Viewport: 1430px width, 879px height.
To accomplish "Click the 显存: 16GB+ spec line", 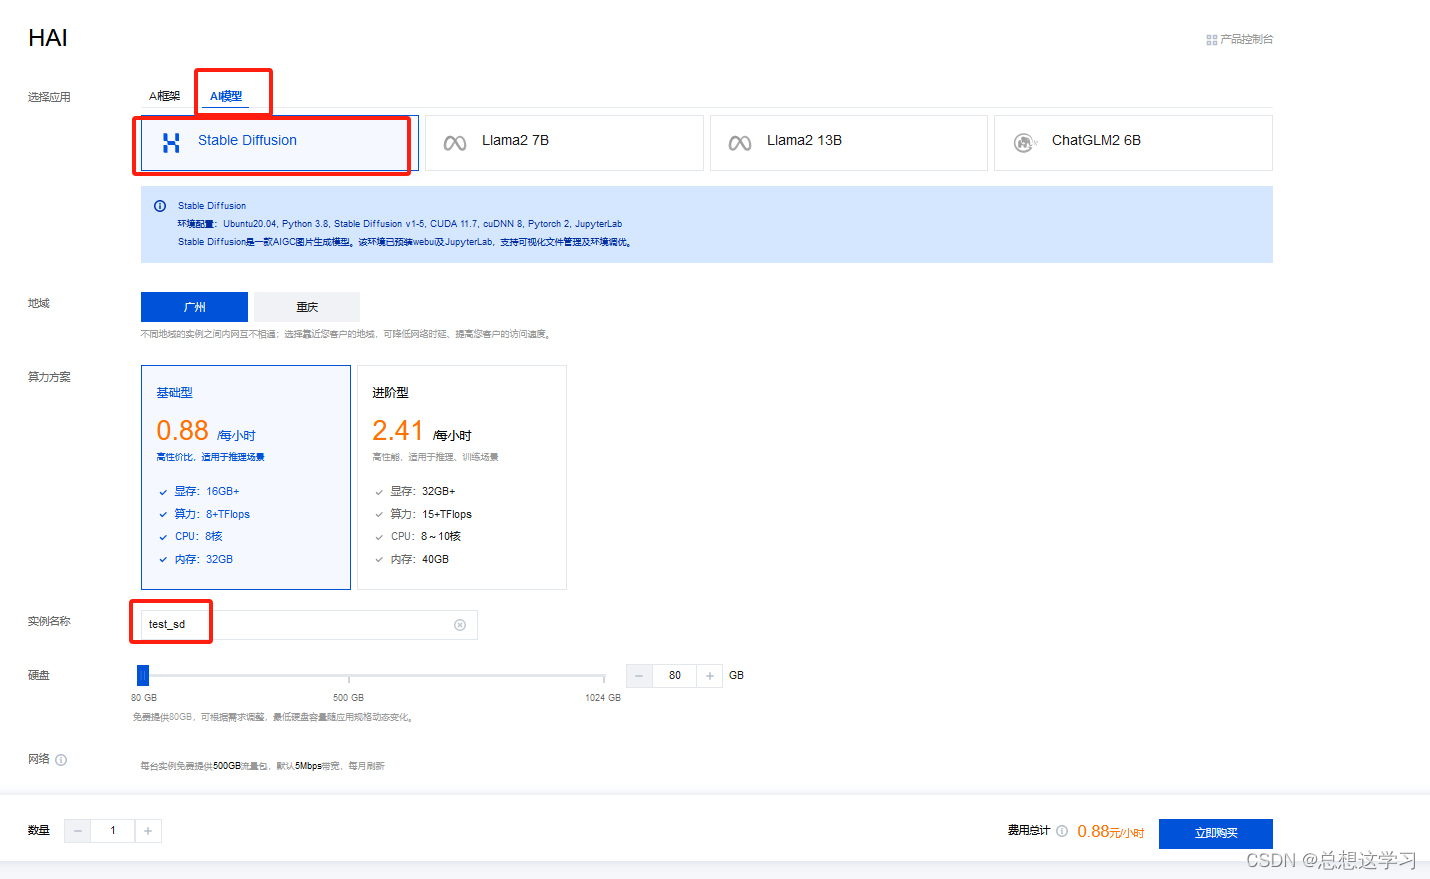I will [x=207, y=491].
